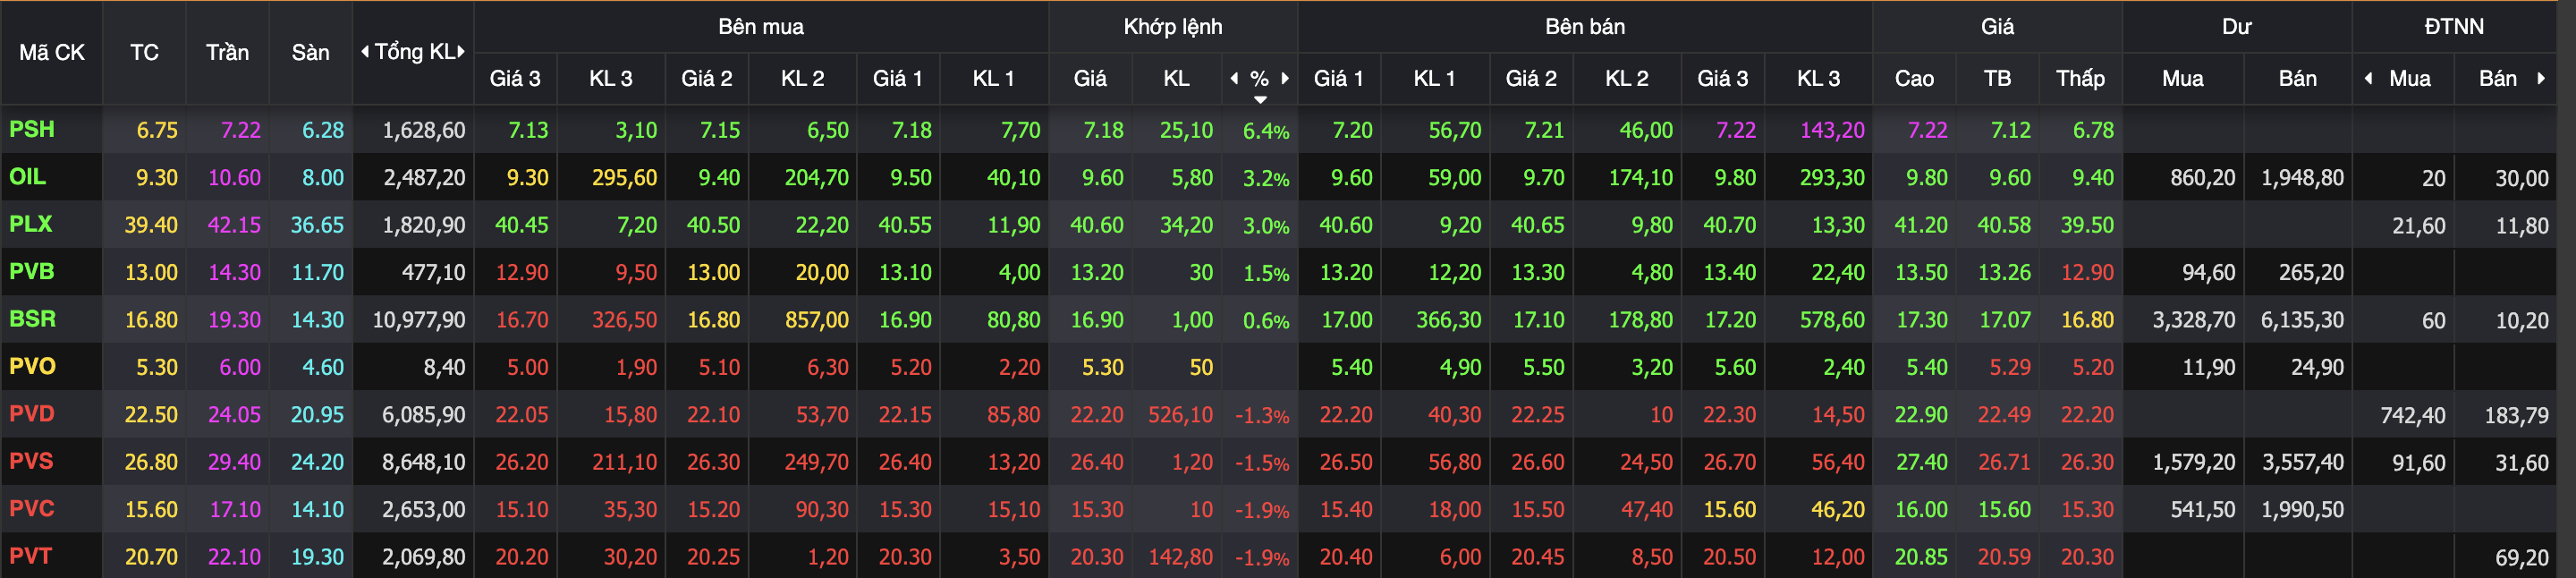This screenshot has height=578, width=2576.
Task: Open PSH stock ticker
Action: [32, 130]
